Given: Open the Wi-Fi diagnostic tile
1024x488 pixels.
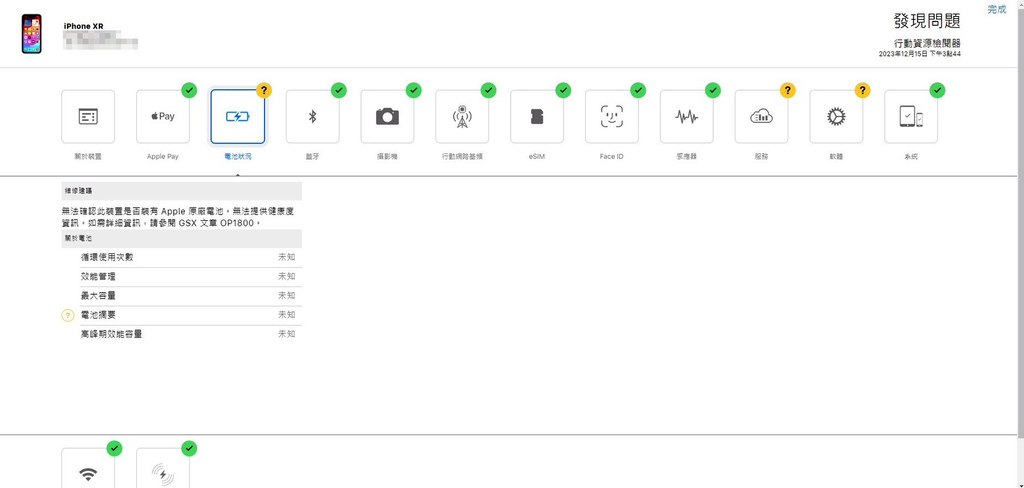Looking at the screenshot, I should (x=88, y=468).
